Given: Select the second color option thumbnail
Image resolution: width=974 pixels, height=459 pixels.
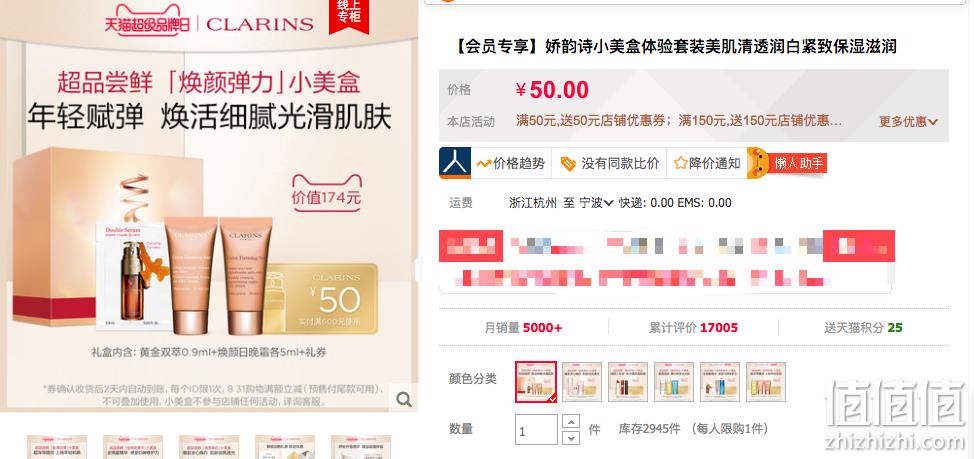Looking at the screenshot, I should (x=582, y=382).
